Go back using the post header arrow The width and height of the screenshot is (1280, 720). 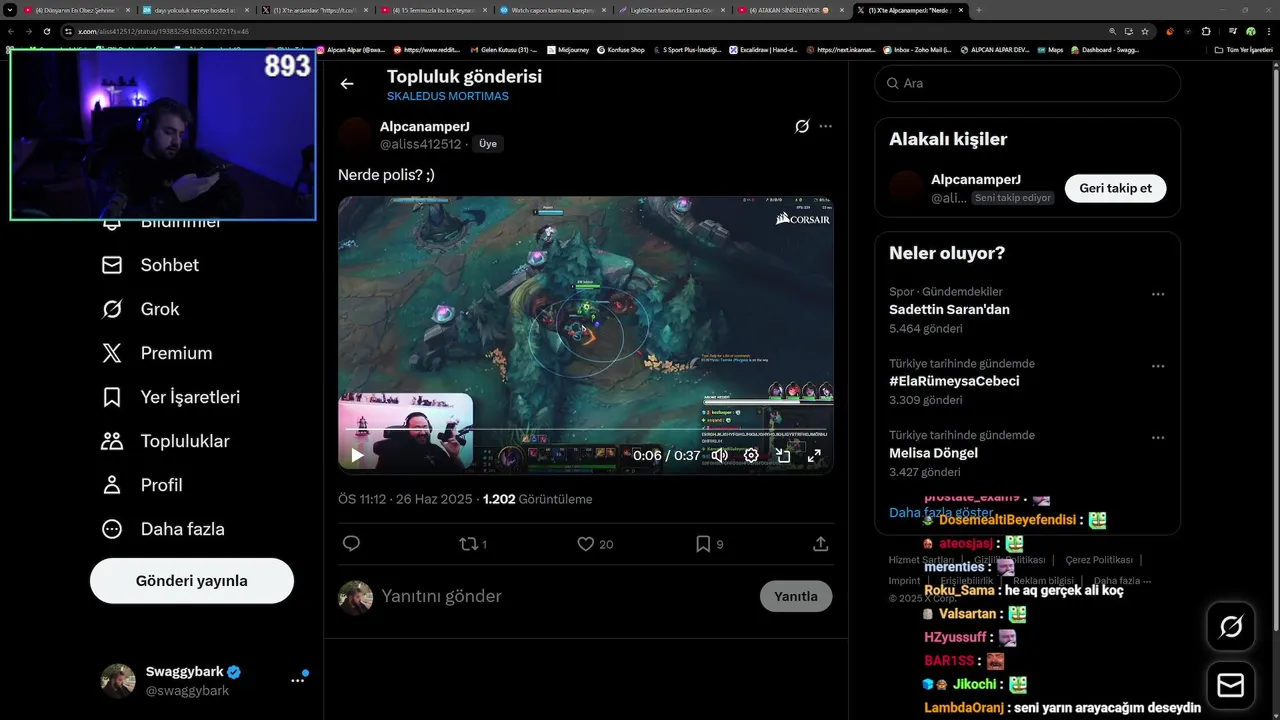pos(347,84)
